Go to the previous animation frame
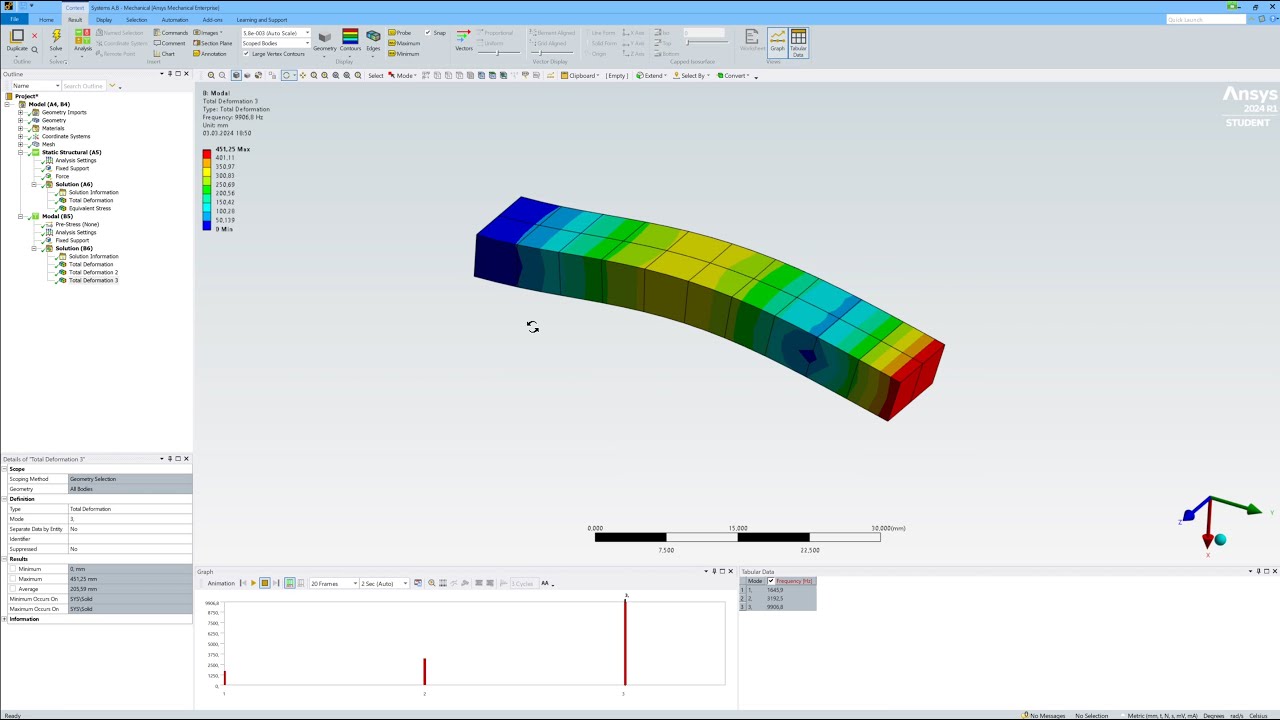1280x720 pixels. [x=242, y=583]
